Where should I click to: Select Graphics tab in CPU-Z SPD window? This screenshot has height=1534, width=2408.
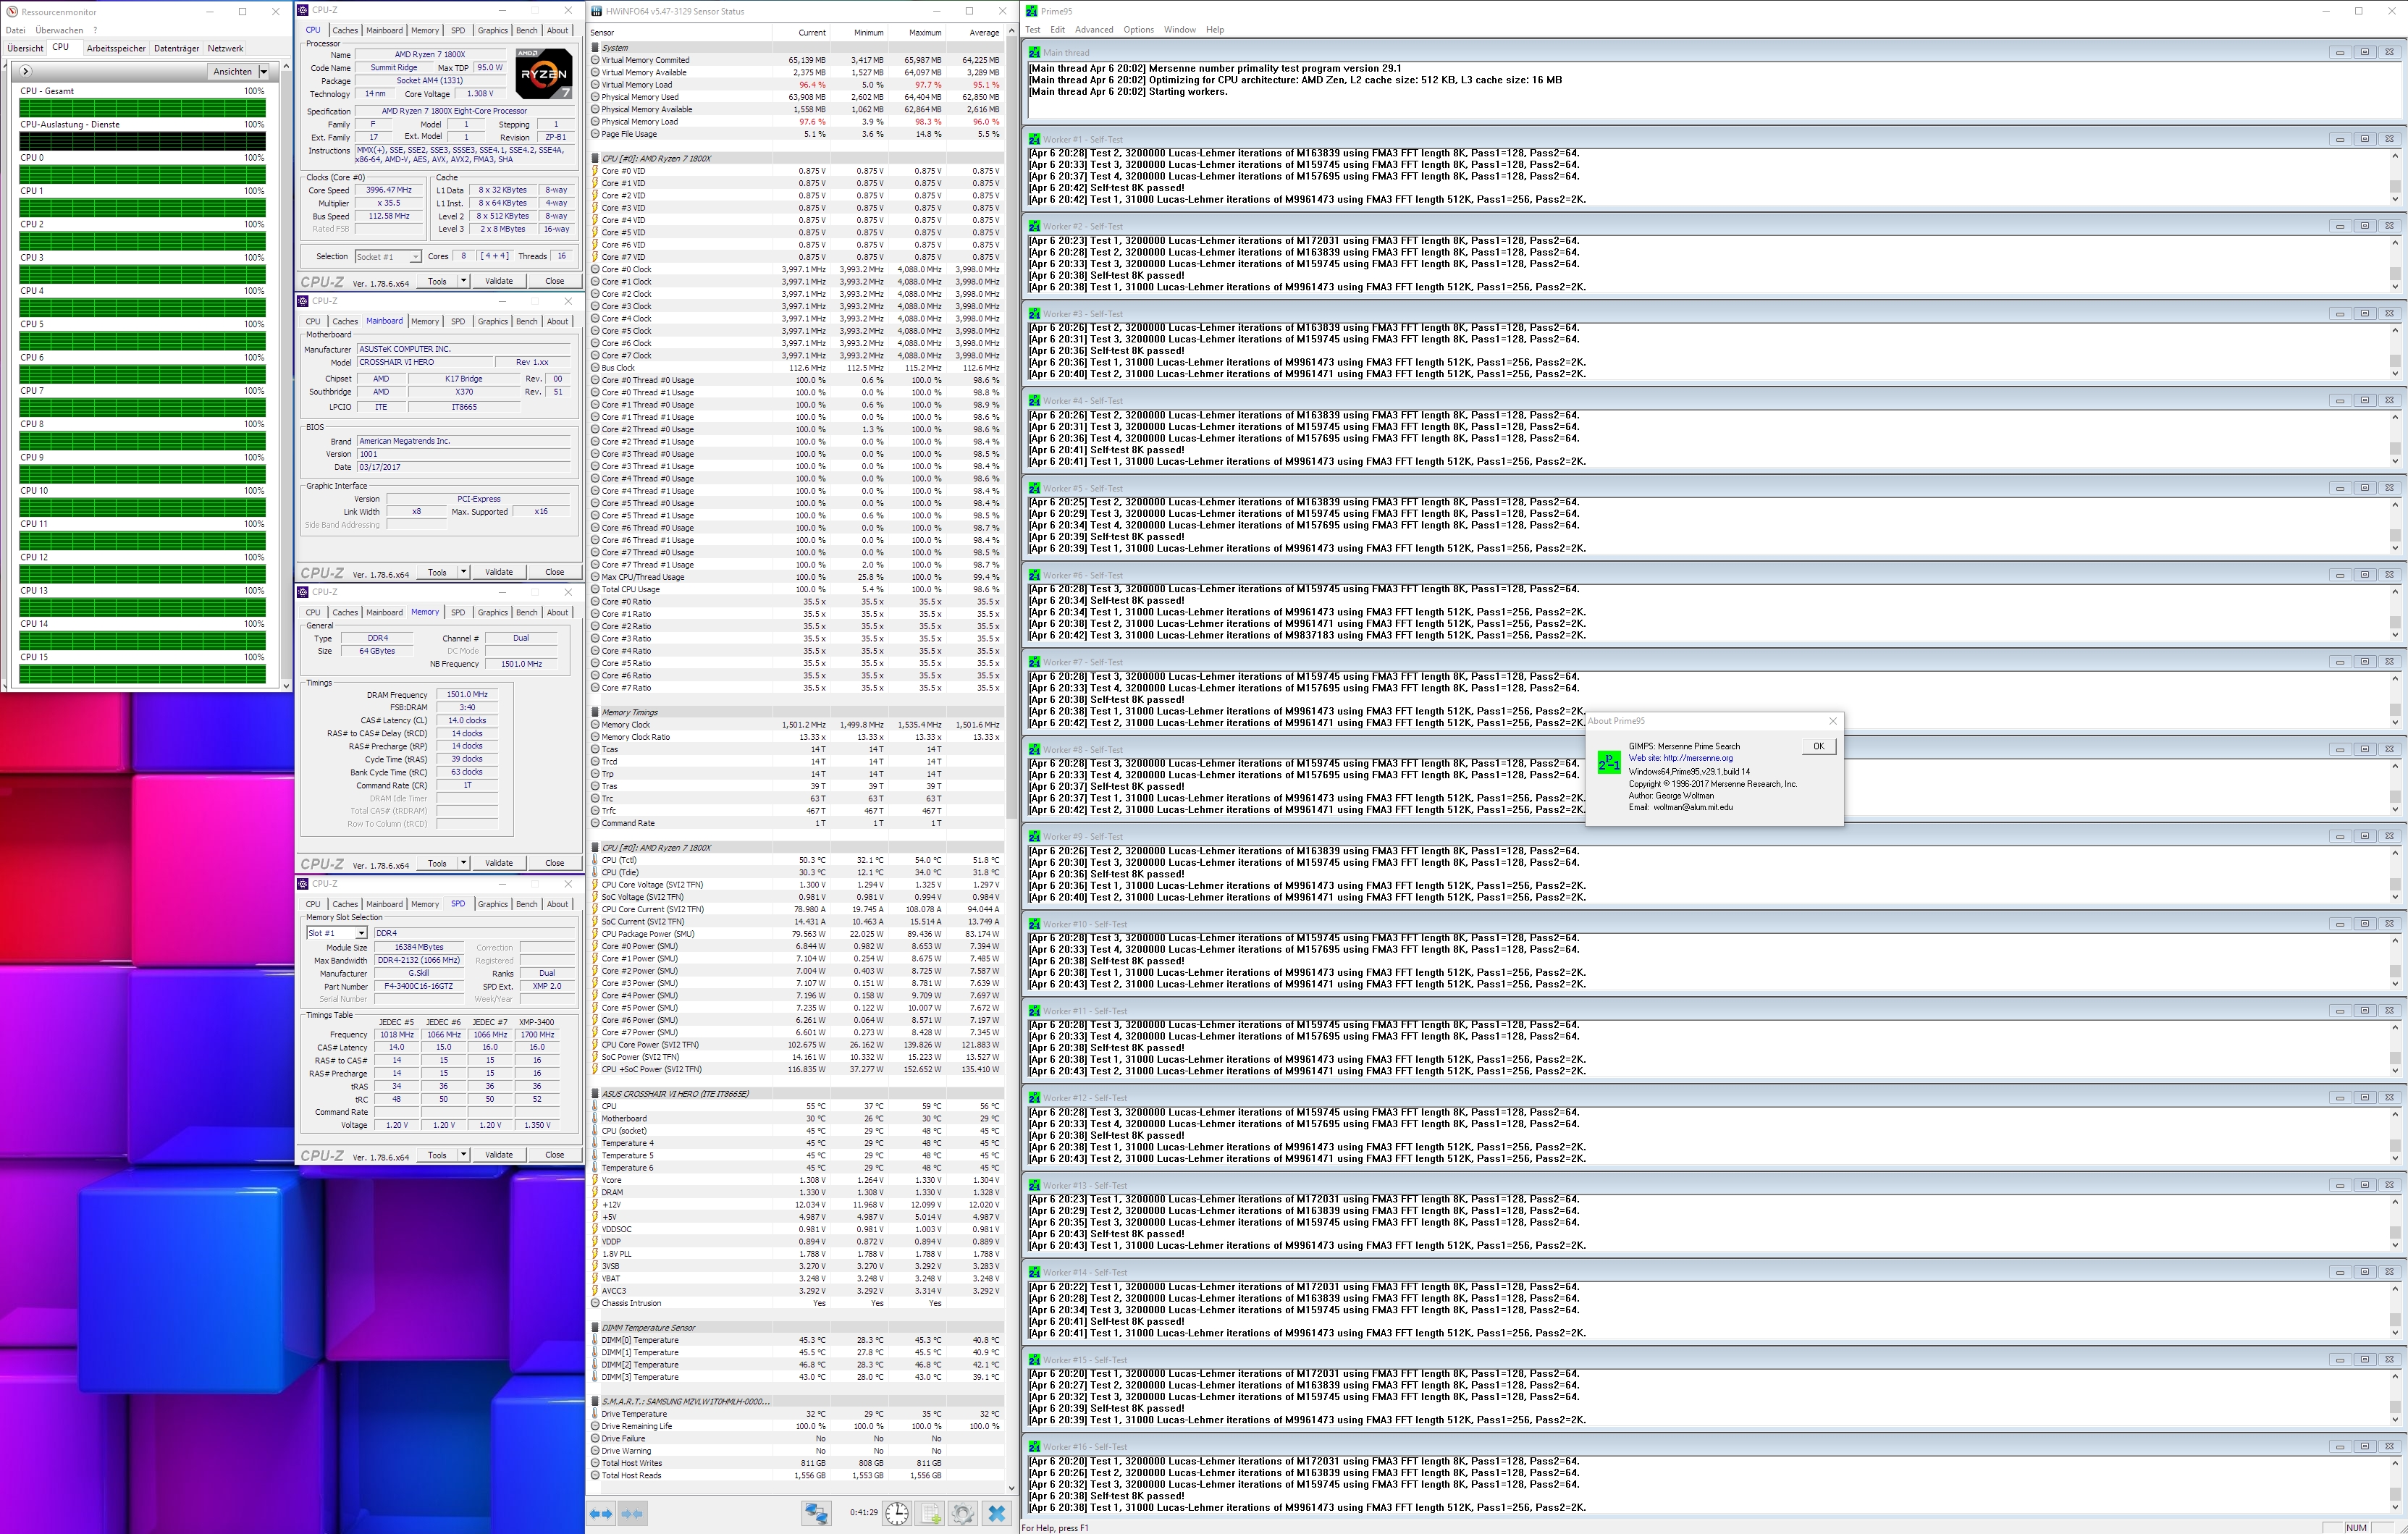(492, 904)
